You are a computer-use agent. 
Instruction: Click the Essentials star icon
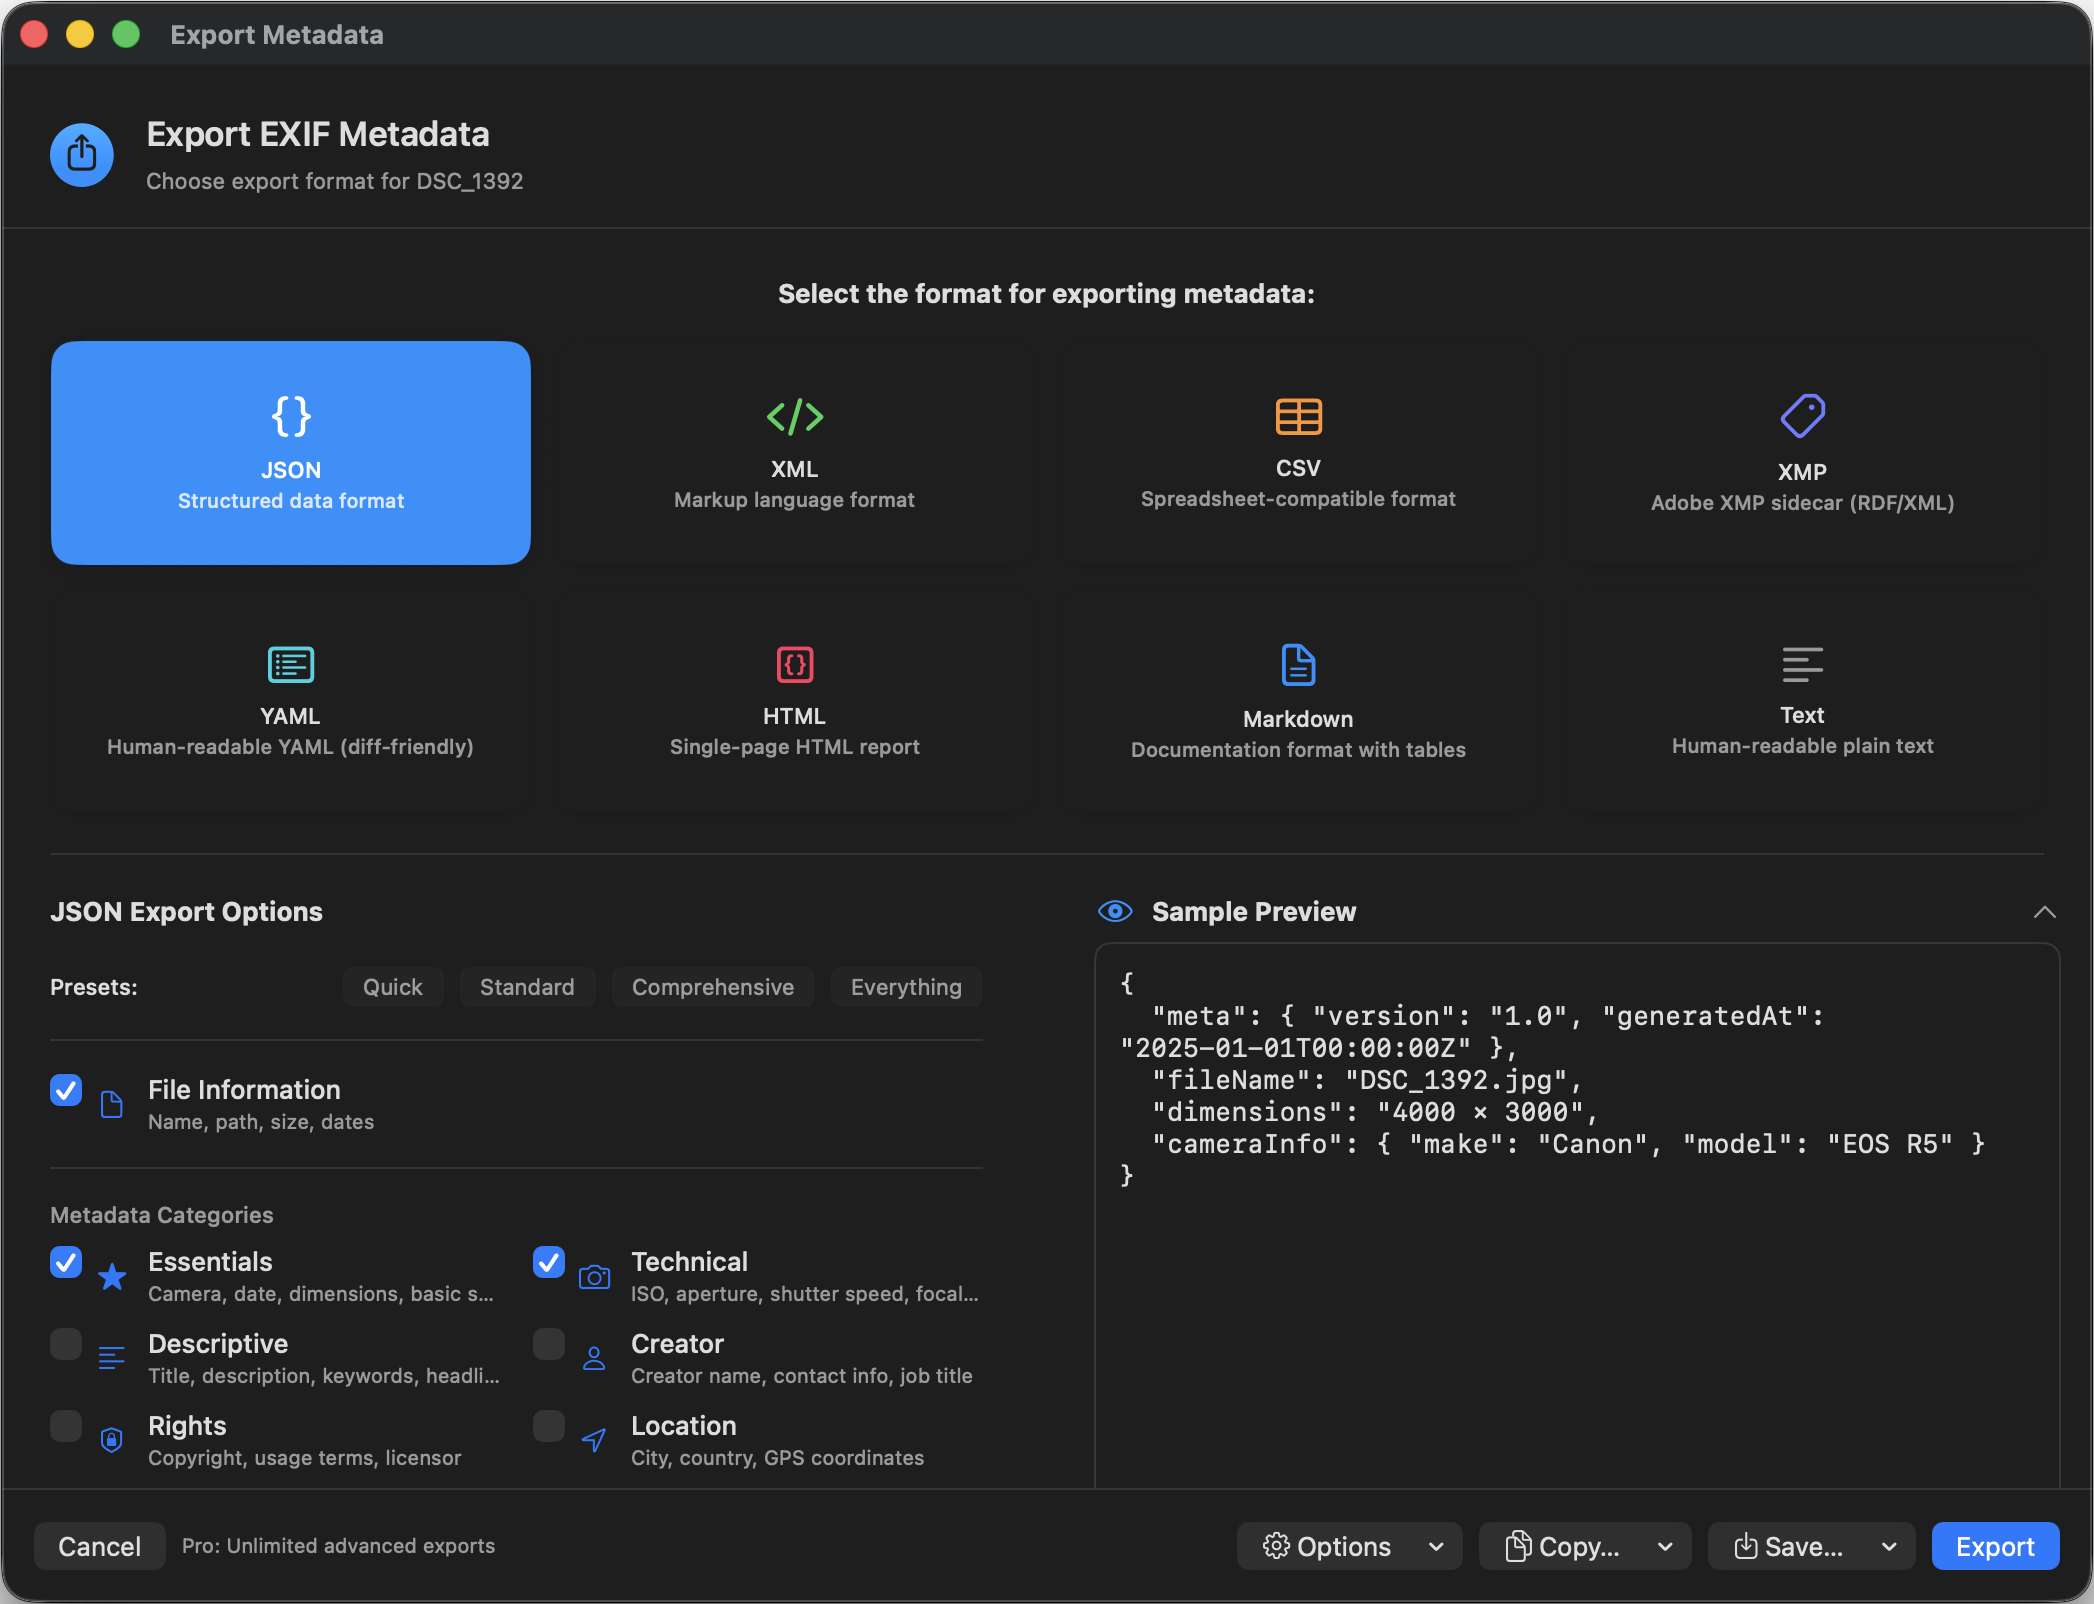pyautogui.click(x=112, y=1276)
